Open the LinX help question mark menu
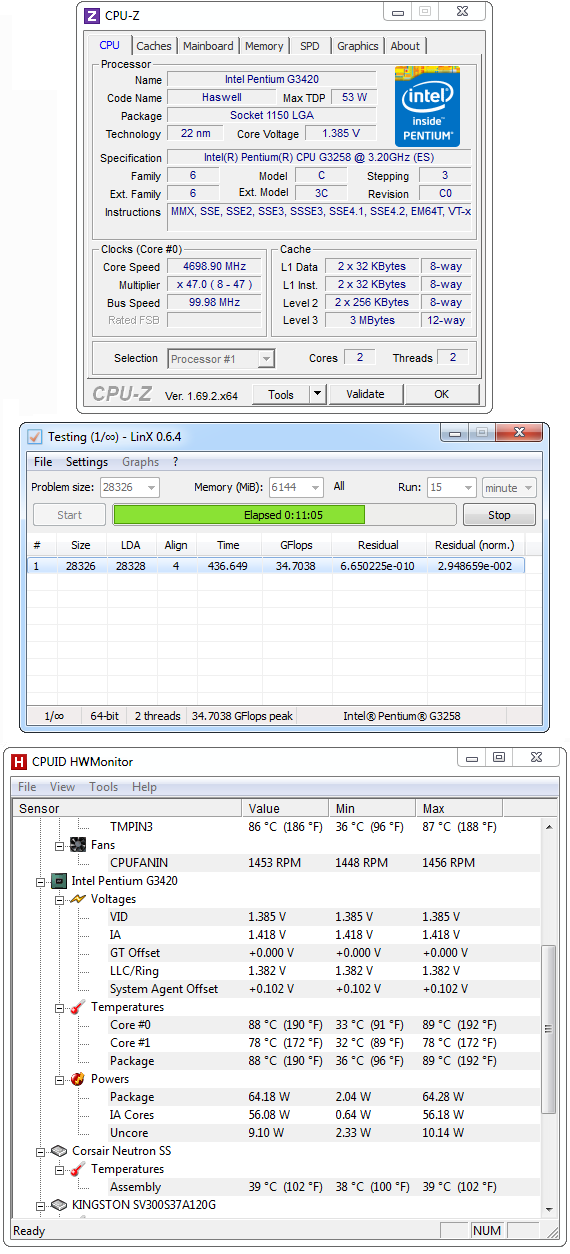This screenshot has height=1254, width=570. coord(176,462)
